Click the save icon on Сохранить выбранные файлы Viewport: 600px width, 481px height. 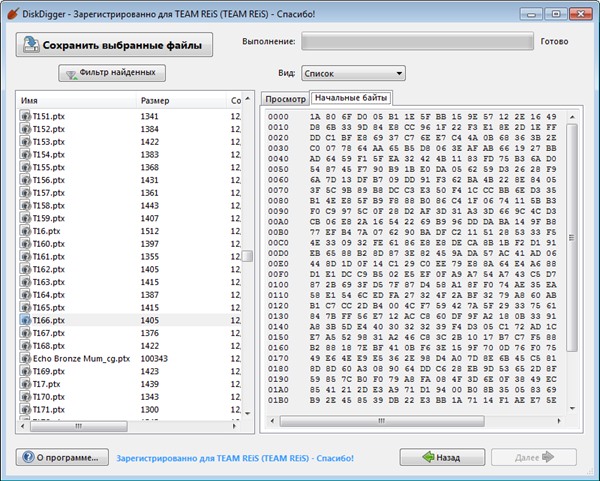pos(33,44)
